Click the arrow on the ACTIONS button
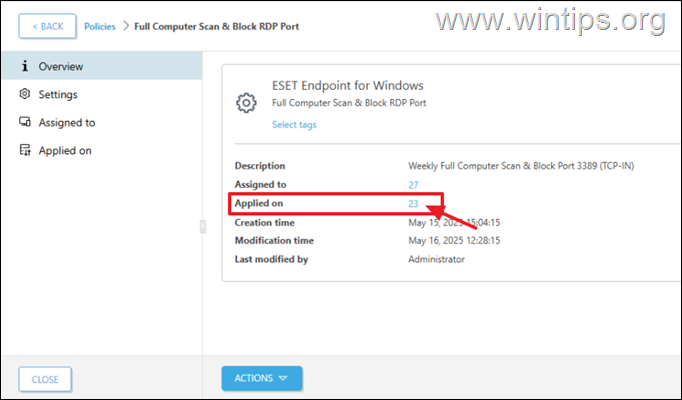 pyautogui.click(x=284, y=379)
